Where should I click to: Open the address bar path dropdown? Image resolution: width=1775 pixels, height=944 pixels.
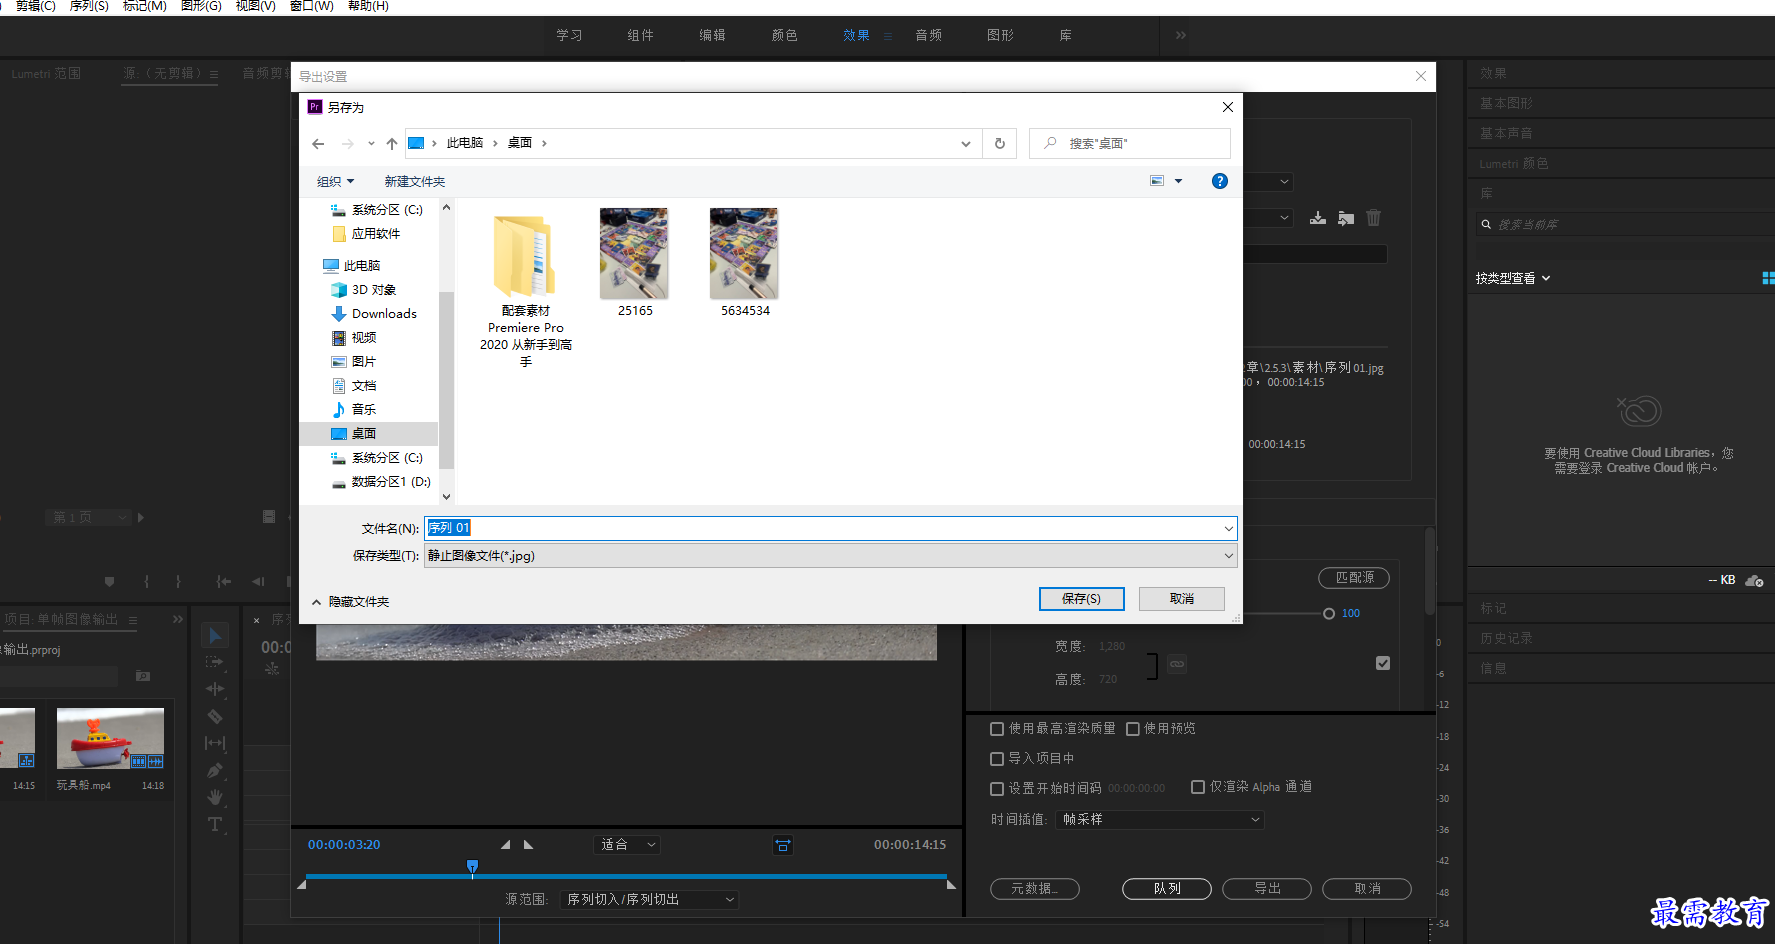pos(966,144)
